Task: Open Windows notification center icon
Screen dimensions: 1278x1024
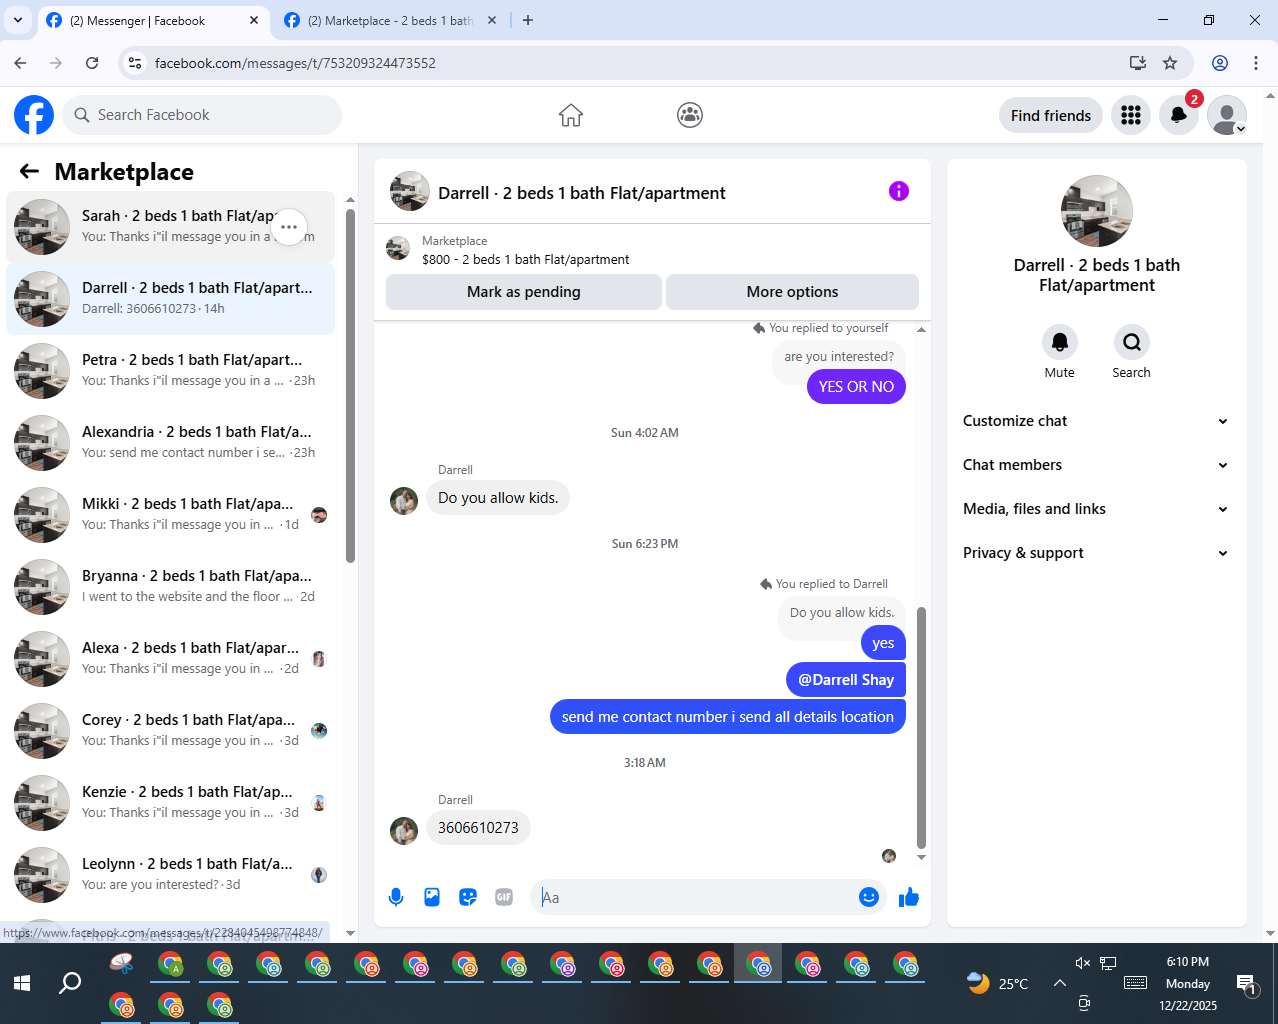Action: coord(1246,985)
